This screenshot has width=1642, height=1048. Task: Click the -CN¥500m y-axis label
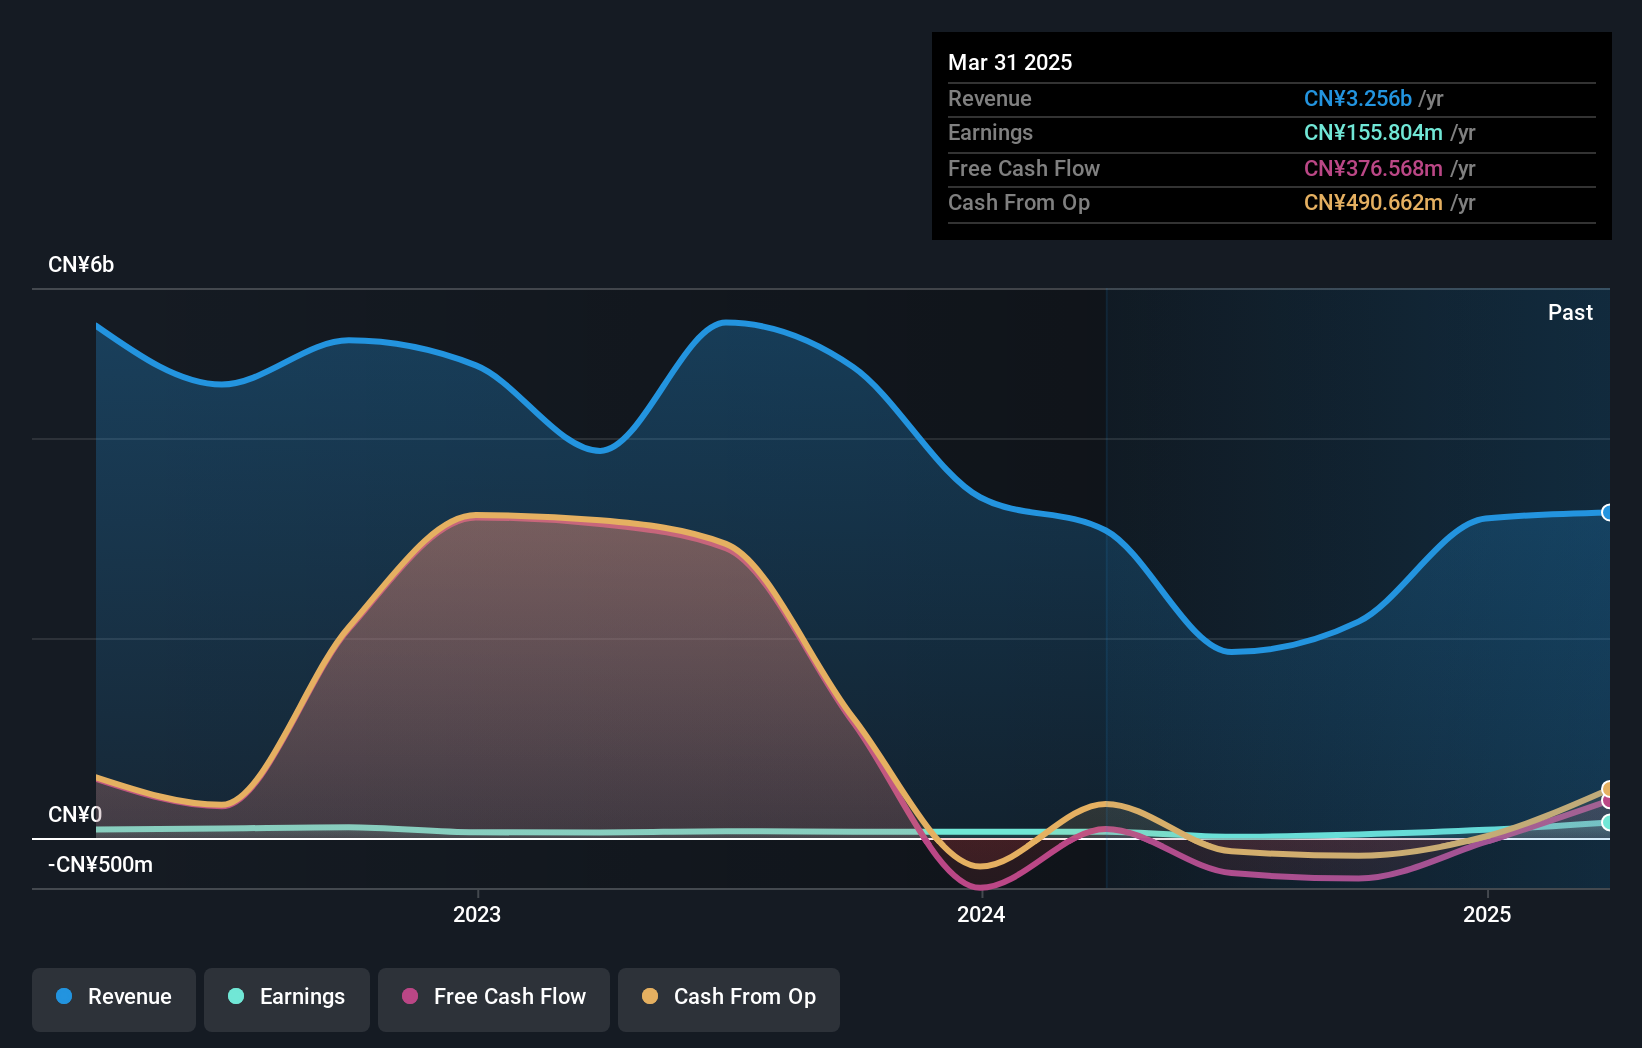click(100, 864)
